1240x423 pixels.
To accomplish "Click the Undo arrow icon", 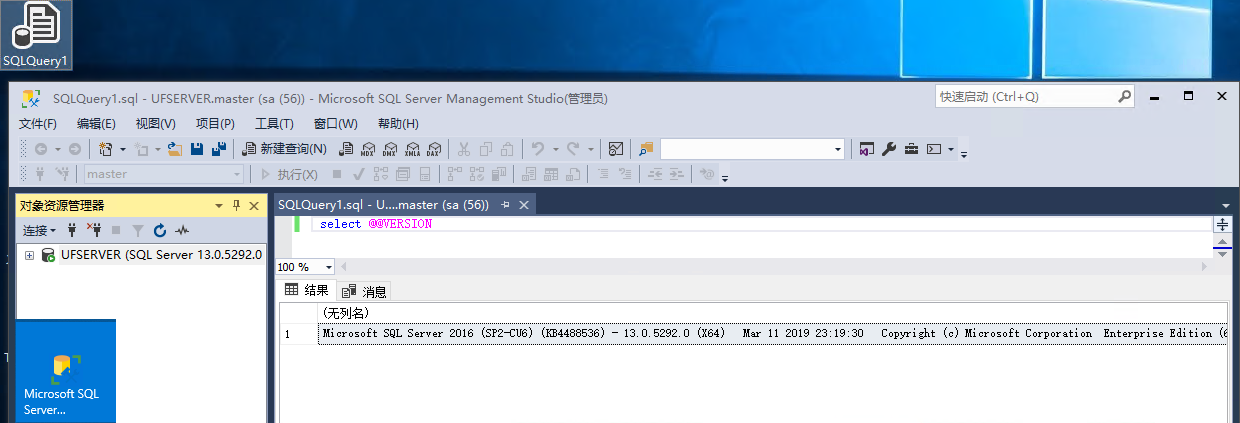I will pos(537,149).
